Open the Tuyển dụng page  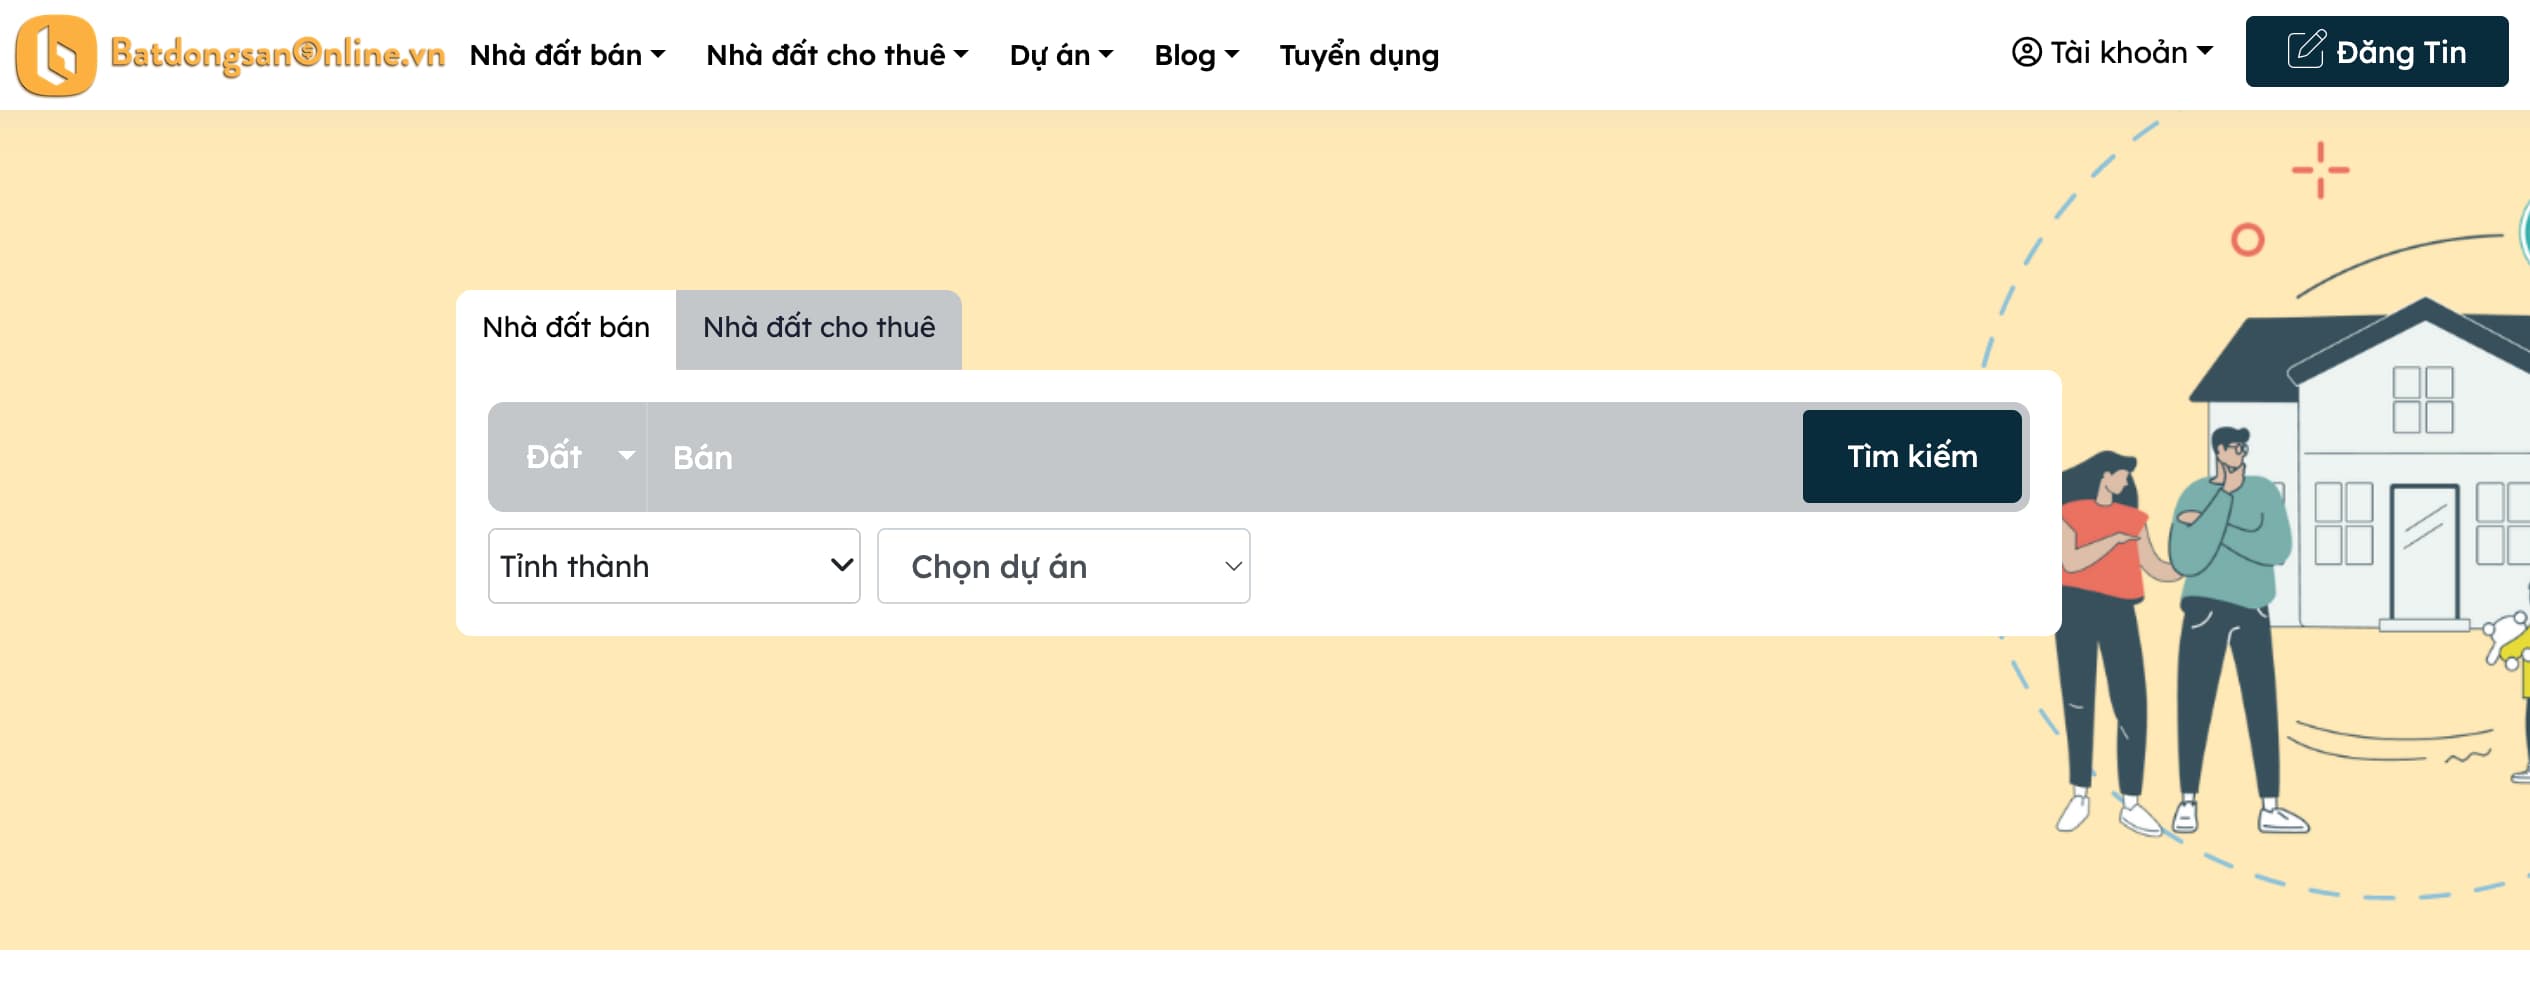click(x=1358, y=55)
